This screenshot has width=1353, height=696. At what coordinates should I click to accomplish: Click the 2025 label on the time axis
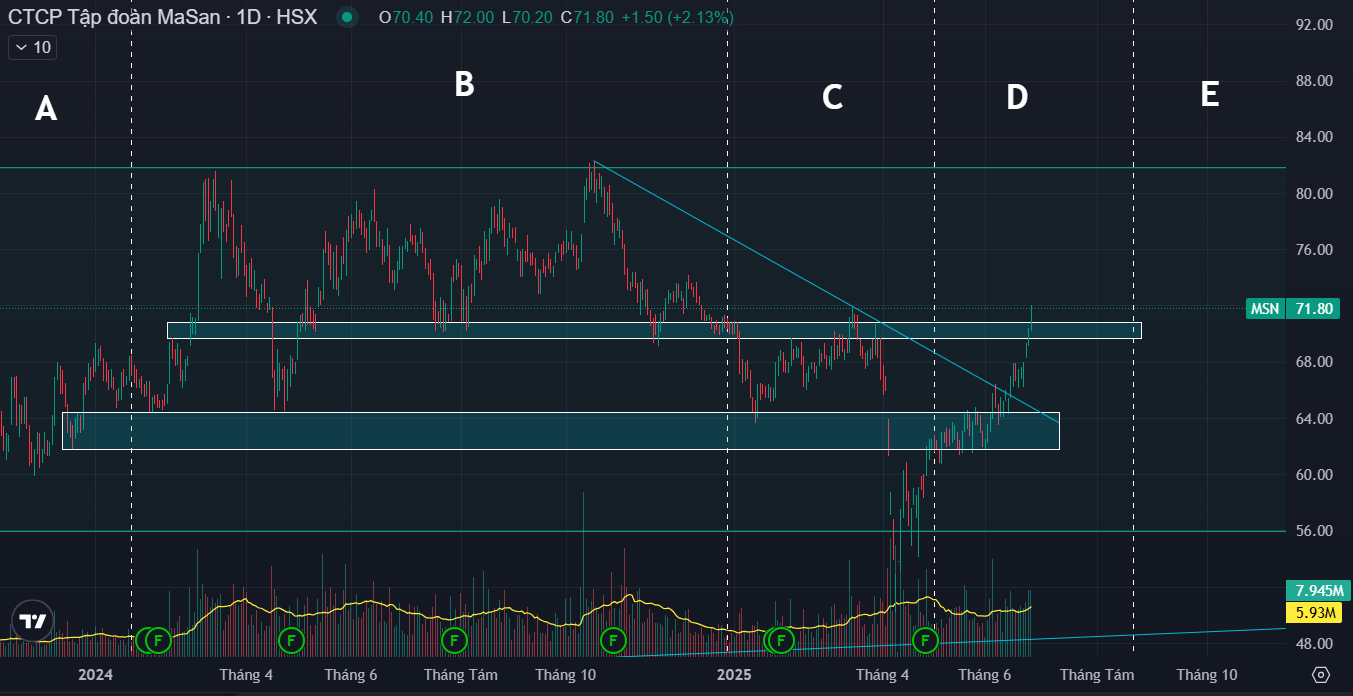[734, 675]
